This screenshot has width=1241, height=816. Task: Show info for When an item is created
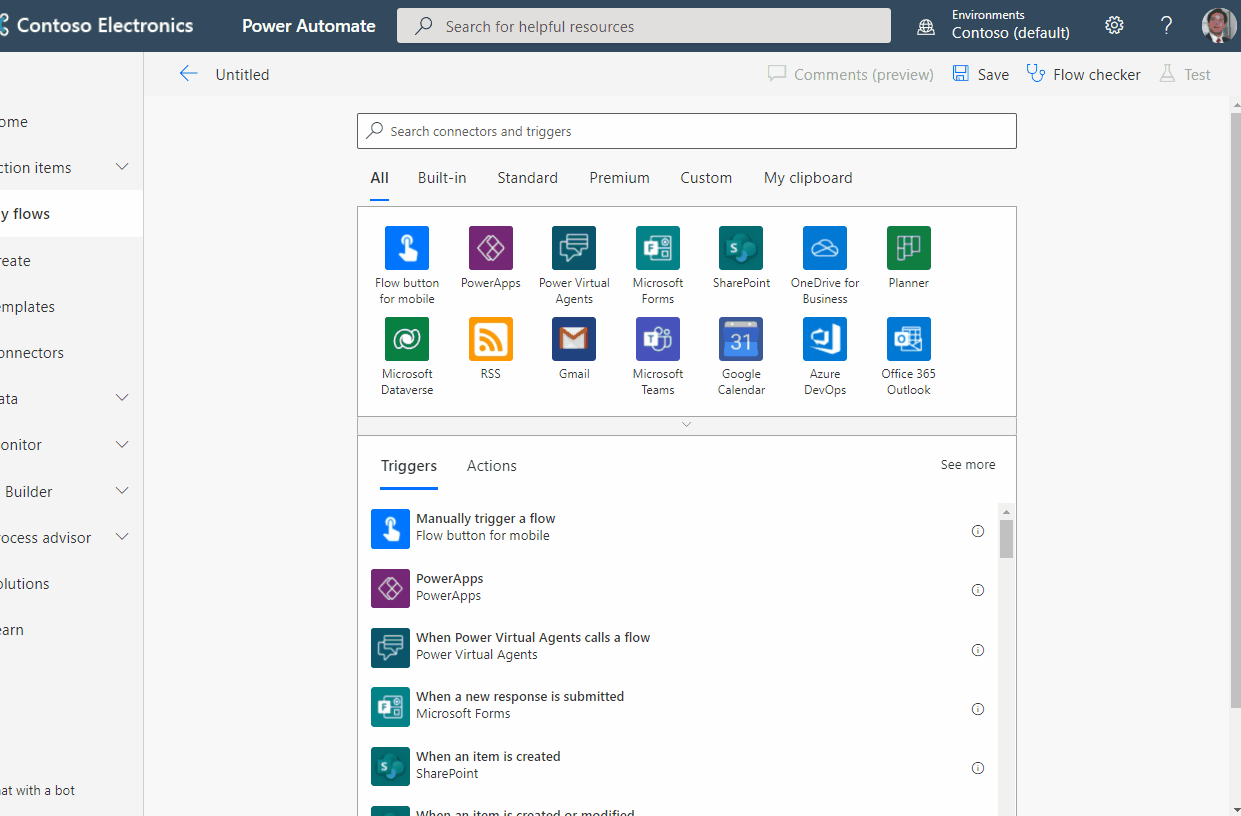[978, 768]
